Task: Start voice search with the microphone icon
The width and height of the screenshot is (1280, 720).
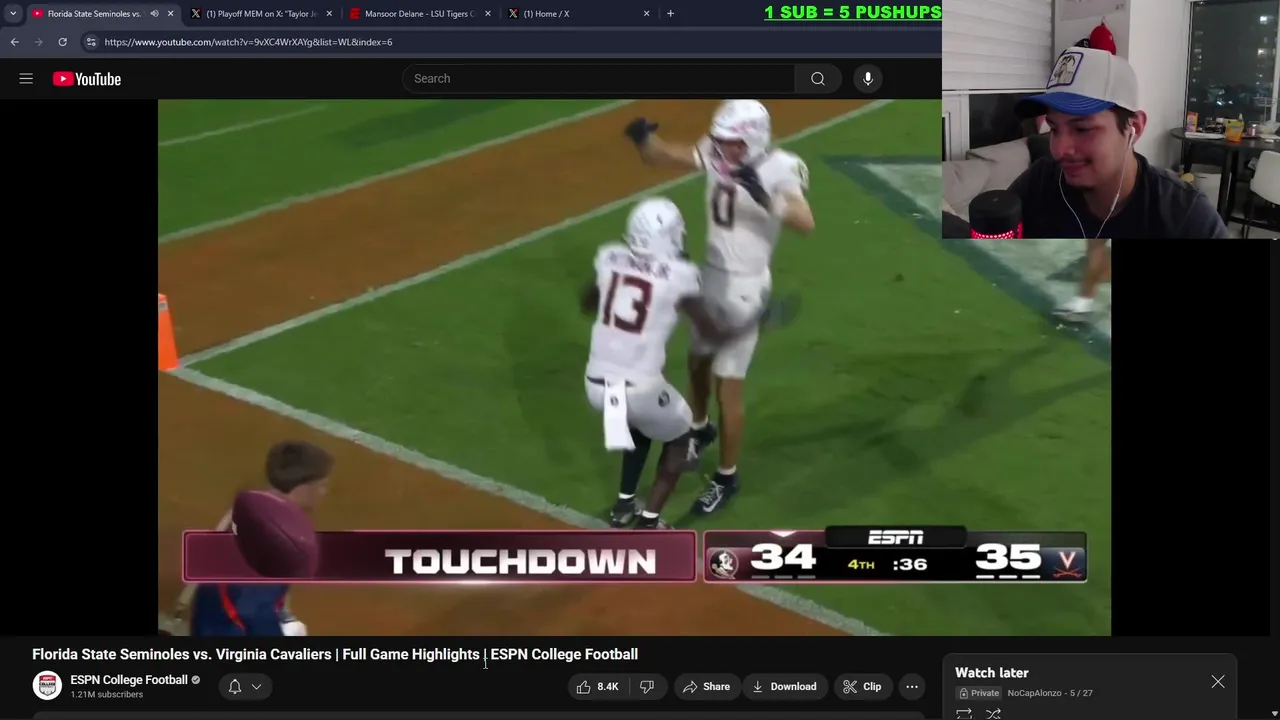Action: 868,79
